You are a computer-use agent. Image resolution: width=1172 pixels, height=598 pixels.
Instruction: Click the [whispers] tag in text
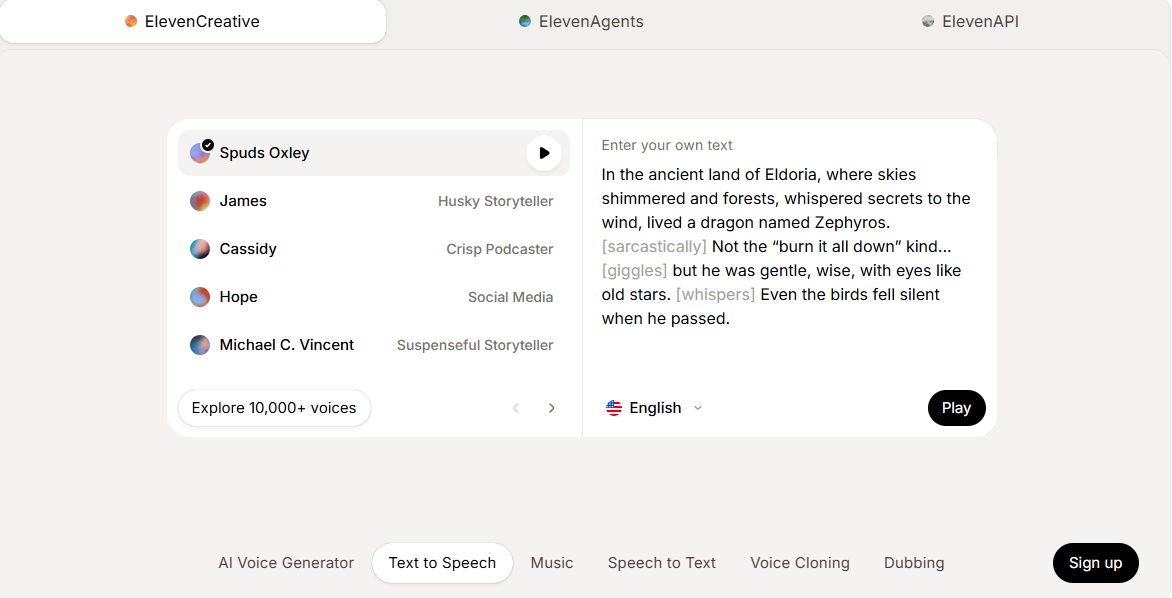coord(715,295)
